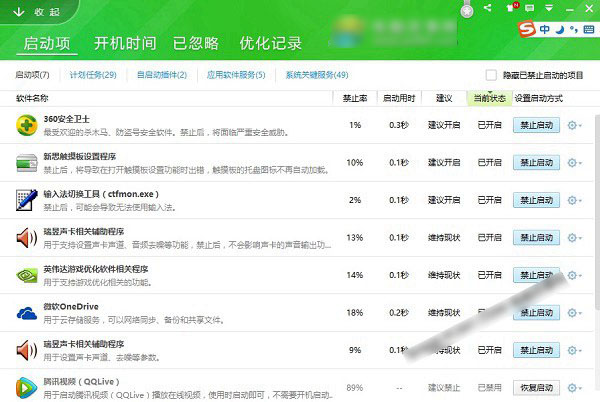Open gear dropdown for 腾讯视频 row
Image resolution: width=600 pixels, height=402 pixels.
(575, 387)
